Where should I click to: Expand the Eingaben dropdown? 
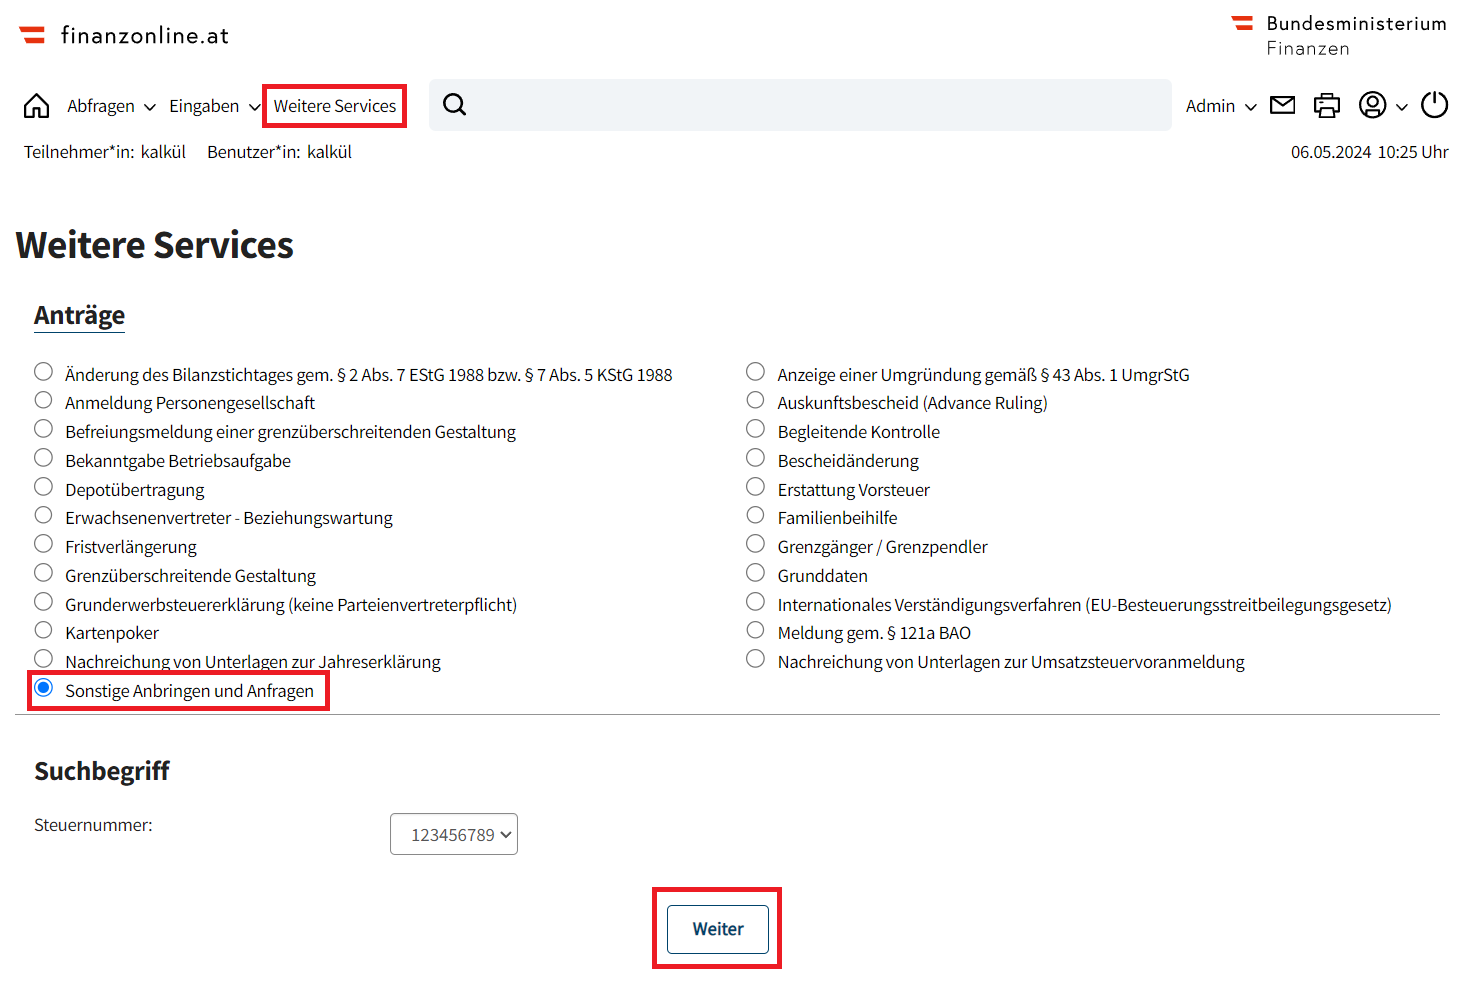point(213,105)
